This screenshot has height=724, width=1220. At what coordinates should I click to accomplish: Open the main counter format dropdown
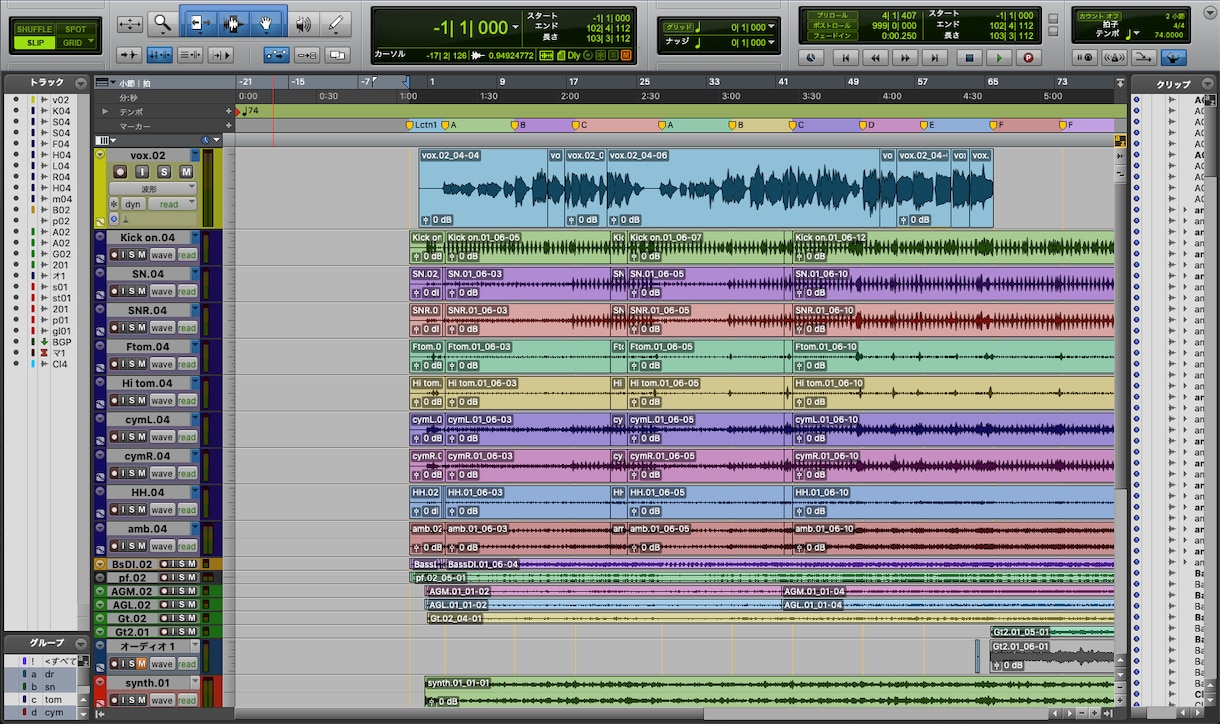pos(516,28)
